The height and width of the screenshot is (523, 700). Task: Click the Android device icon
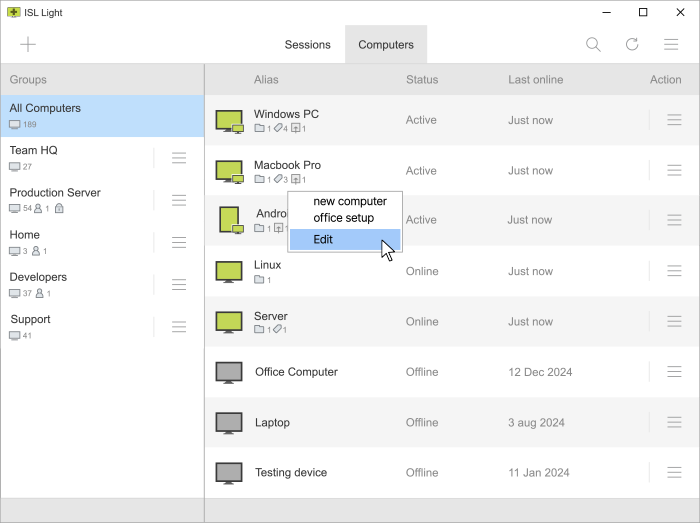229,219
